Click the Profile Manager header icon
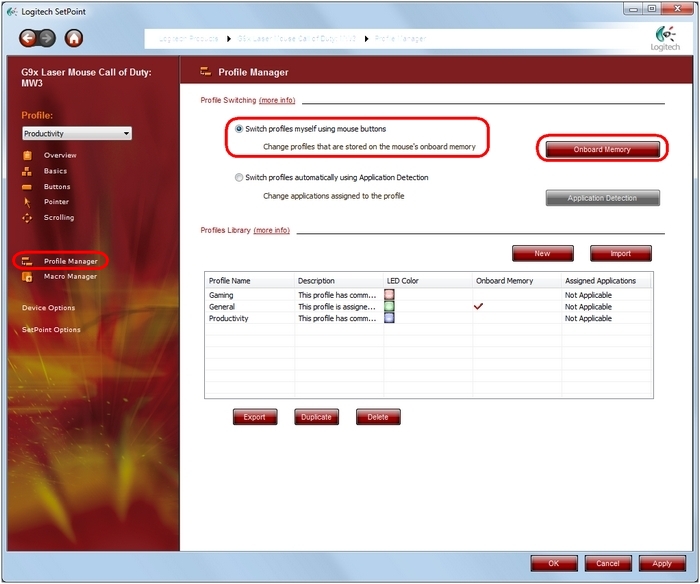 point(206,71)
